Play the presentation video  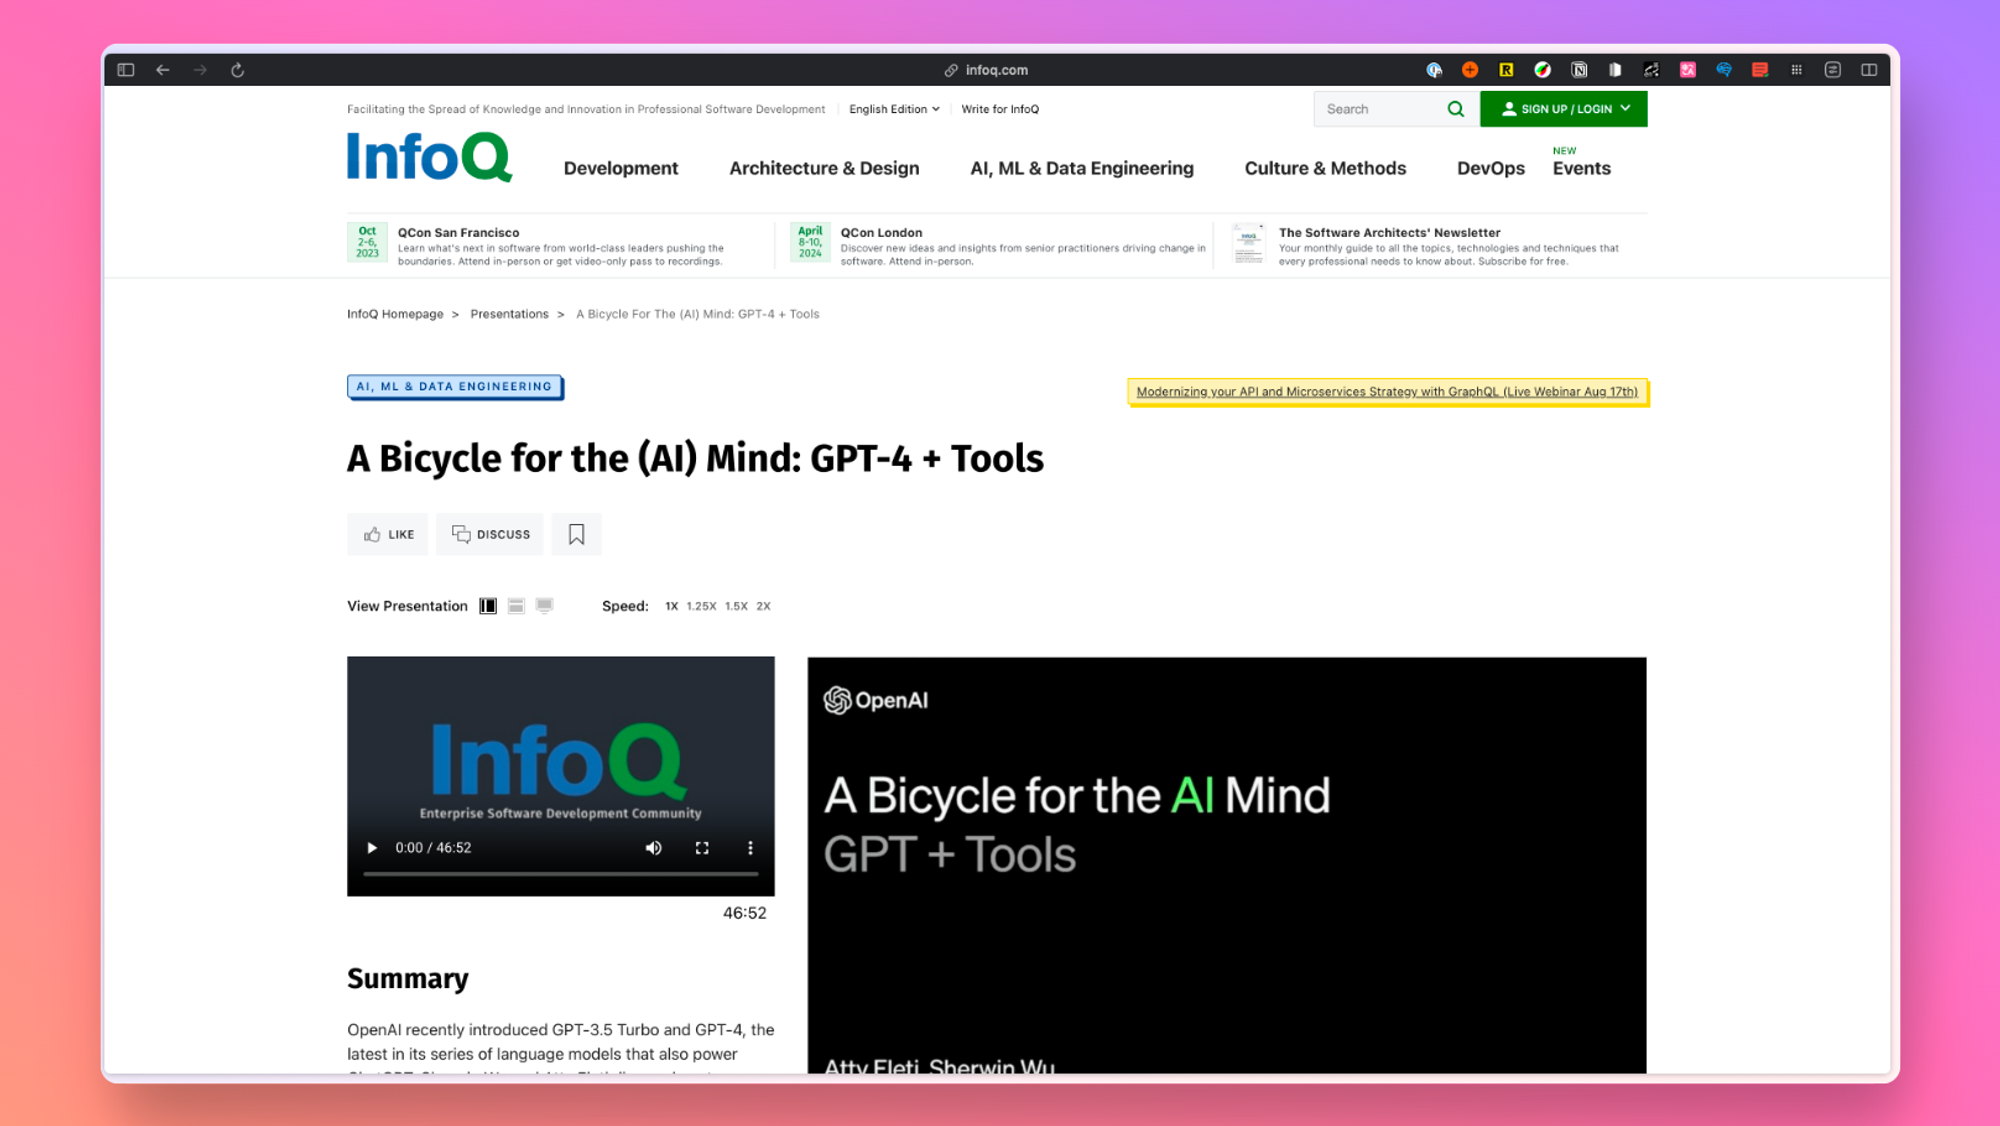tap(372, 848)
